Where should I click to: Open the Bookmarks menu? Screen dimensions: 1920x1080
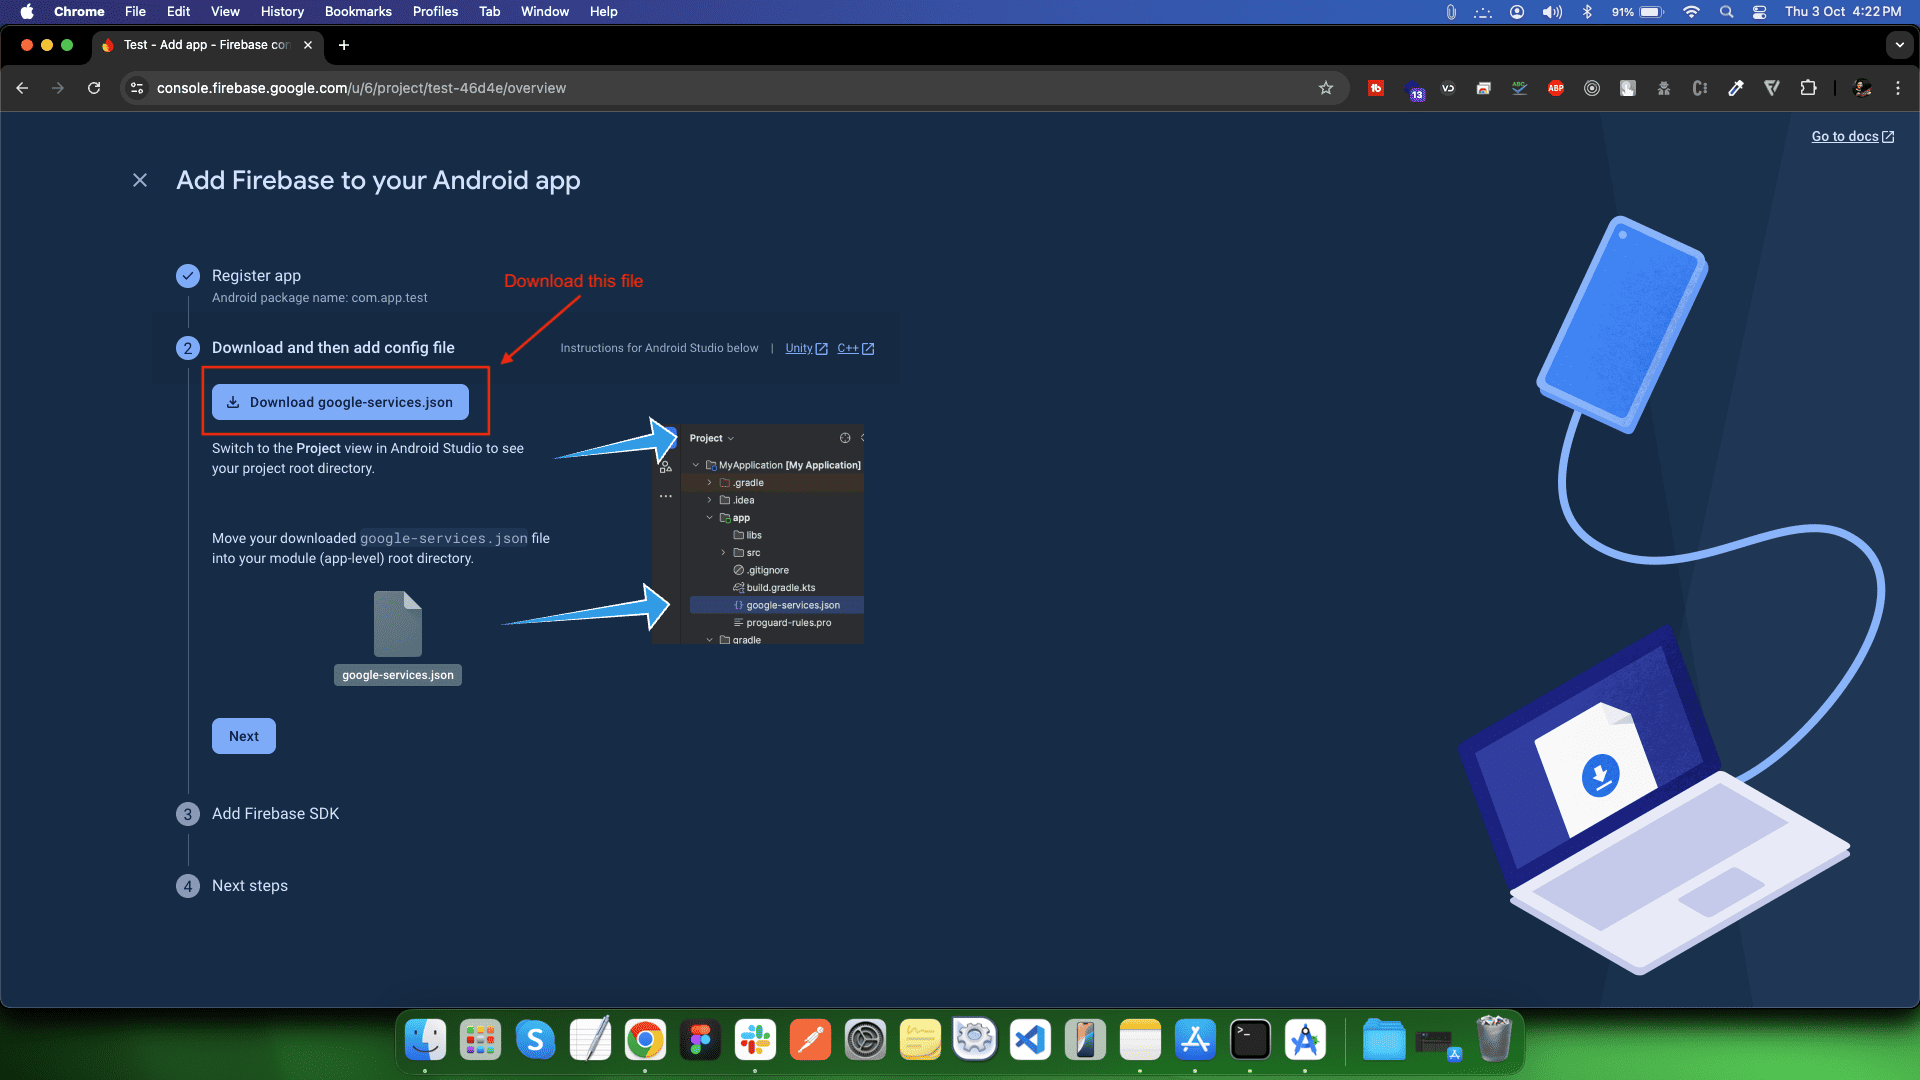[357, 11]
